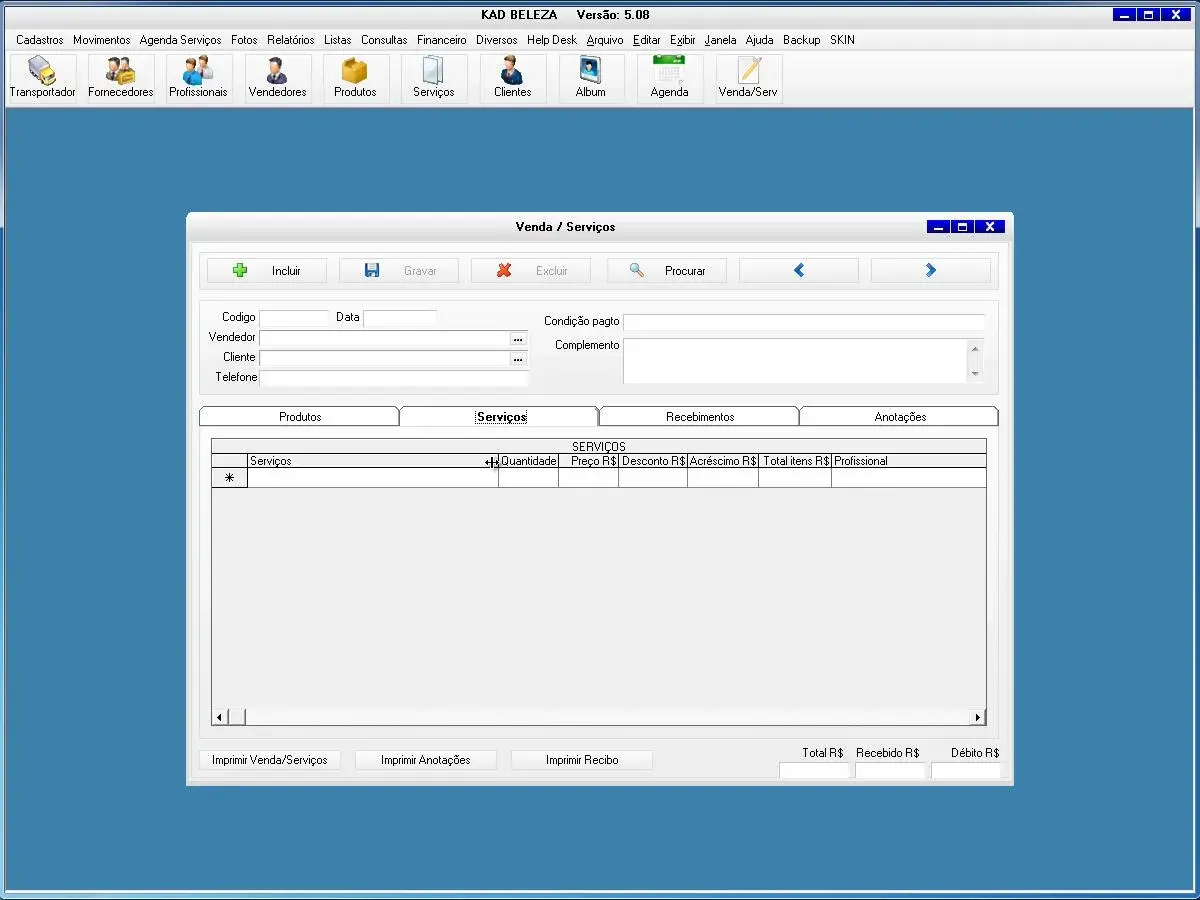Open the Editar menu
The height and width of the screenshot is (900, 1200).
[647, 40]
